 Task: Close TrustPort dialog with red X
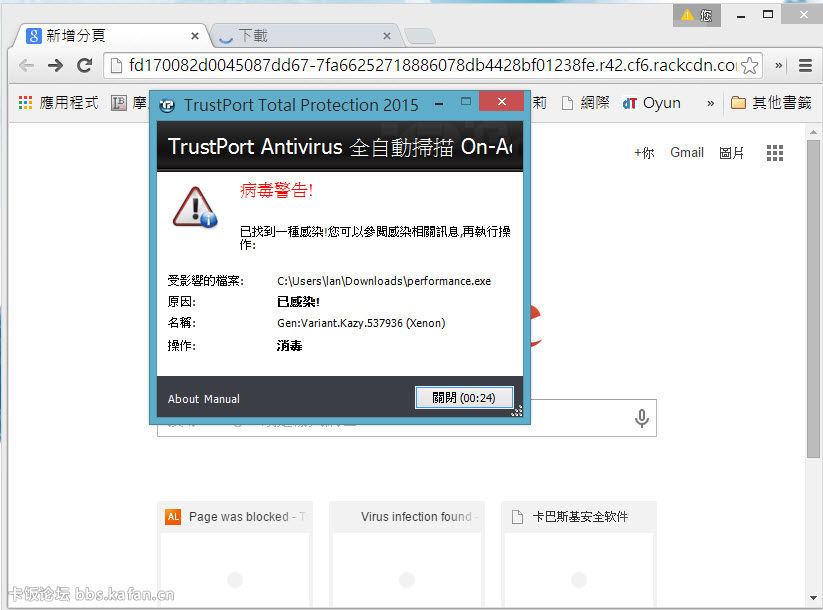[501, 101]
